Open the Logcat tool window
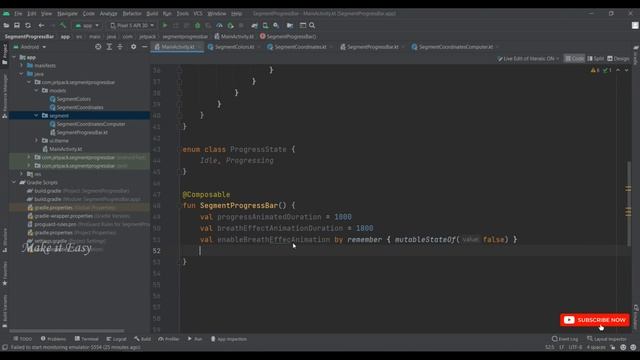 (x=117, y=339)
